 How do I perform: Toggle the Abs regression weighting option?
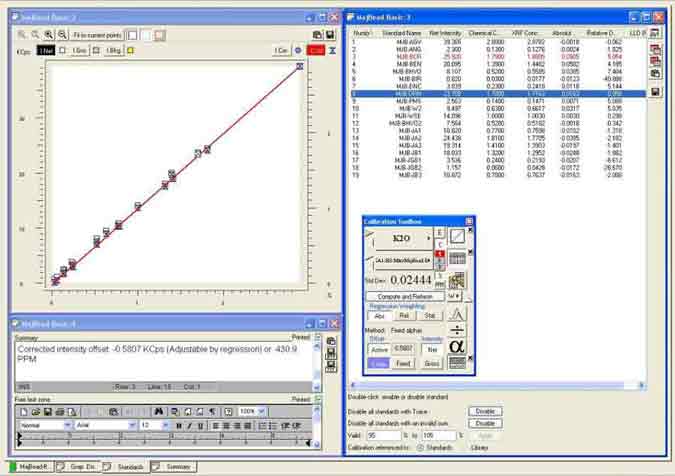coord(379,315)
